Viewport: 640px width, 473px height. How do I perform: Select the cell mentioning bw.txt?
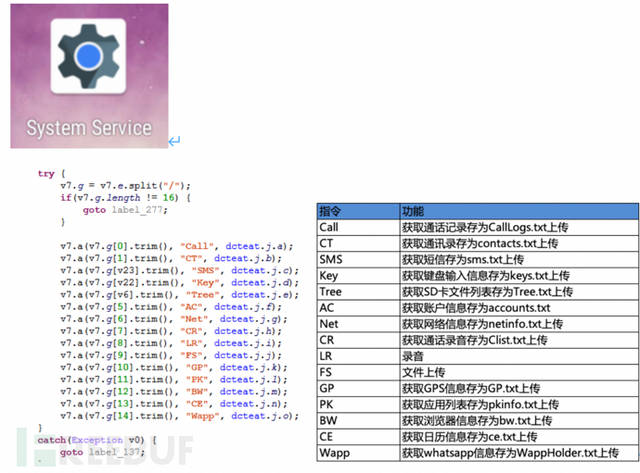click(519, 420)
